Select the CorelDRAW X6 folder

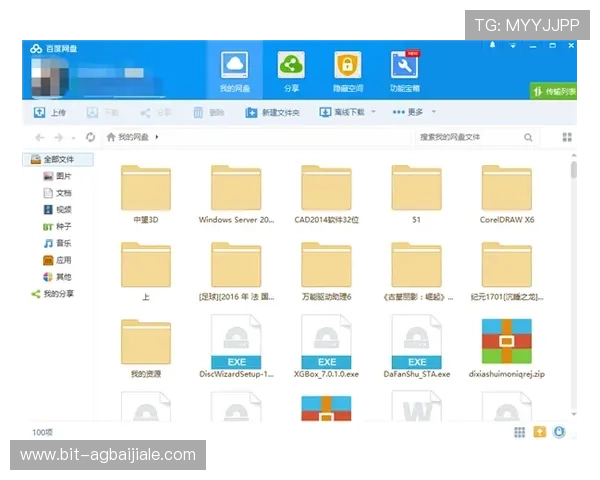(x=507, y=194)
